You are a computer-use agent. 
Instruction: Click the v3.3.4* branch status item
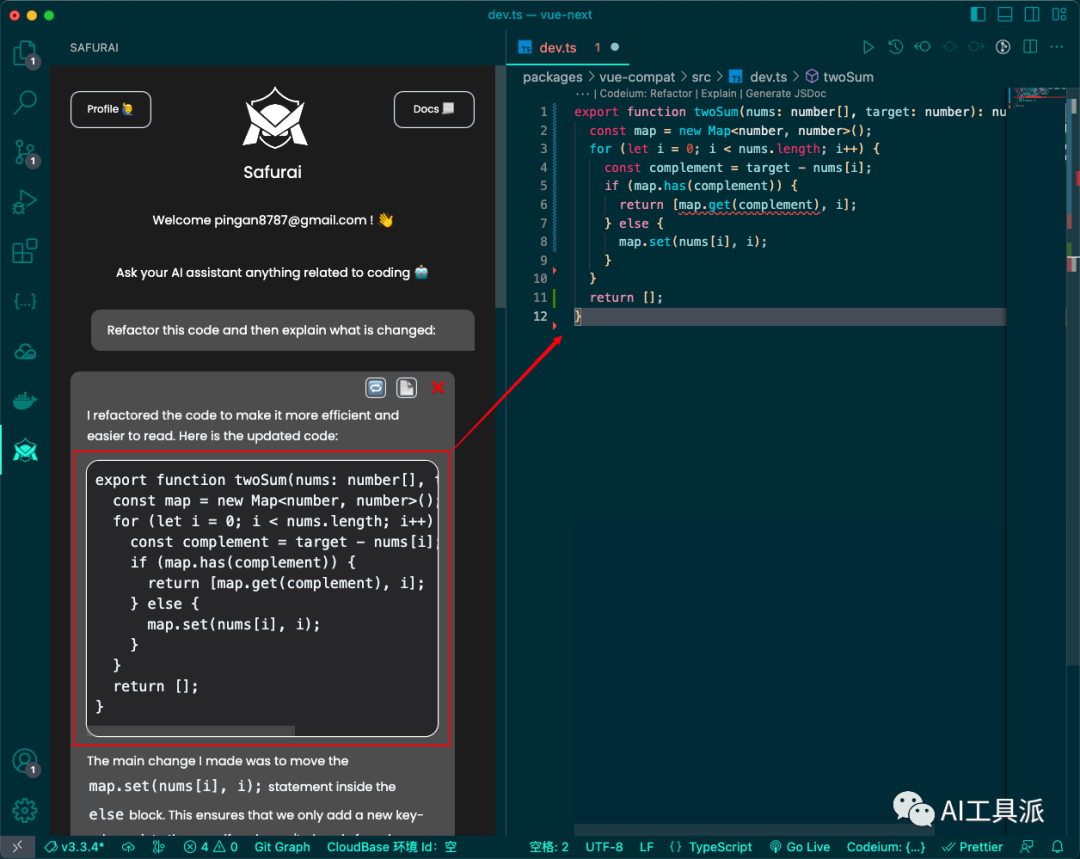74,847
